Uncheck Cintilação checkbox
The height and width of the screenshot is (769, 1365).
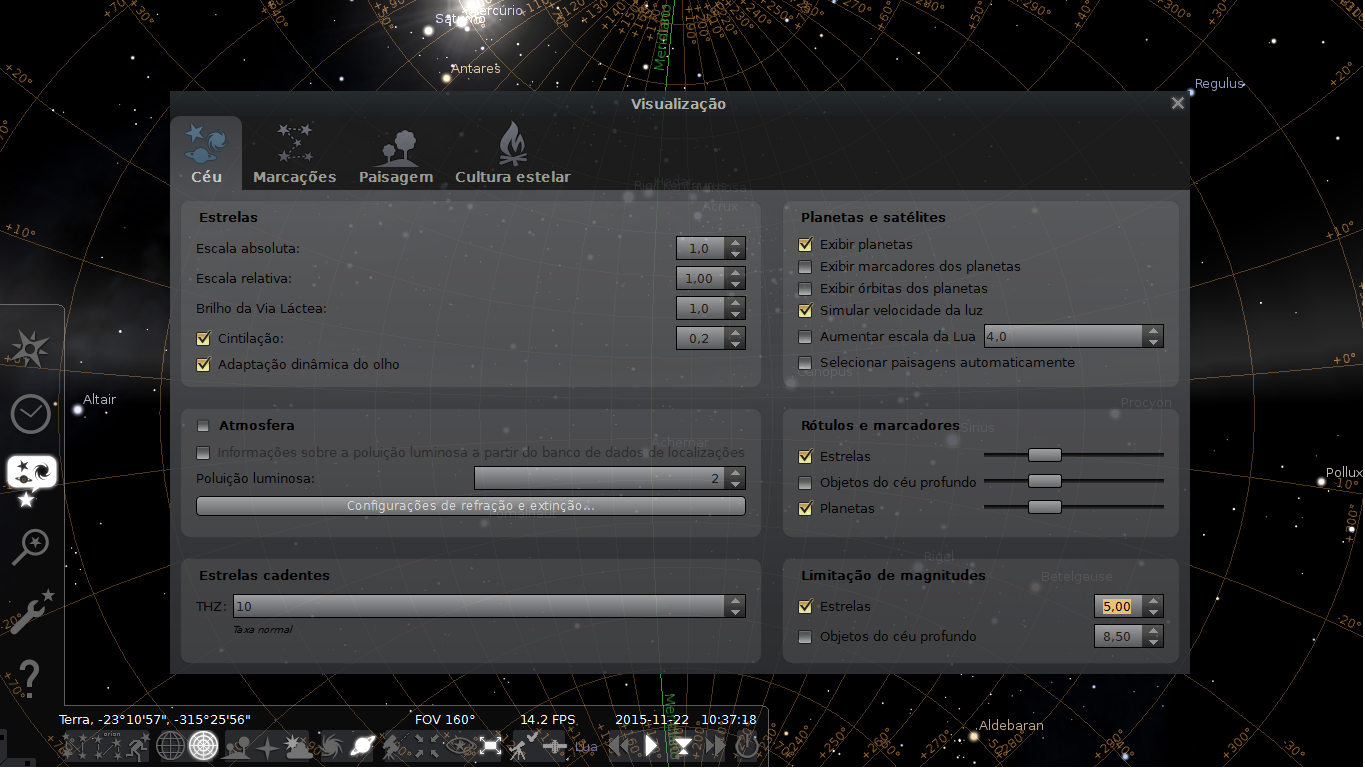(204, 339)
